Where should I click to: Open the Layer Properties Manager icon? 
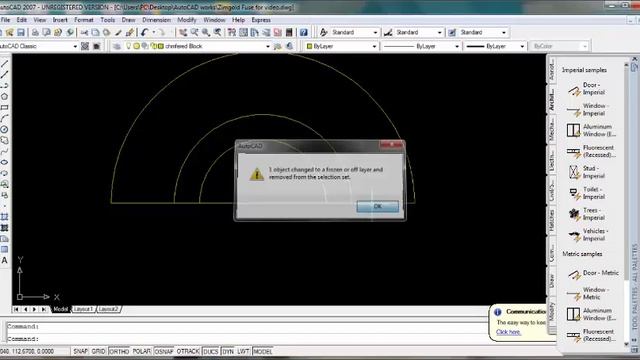coord(116,46)
